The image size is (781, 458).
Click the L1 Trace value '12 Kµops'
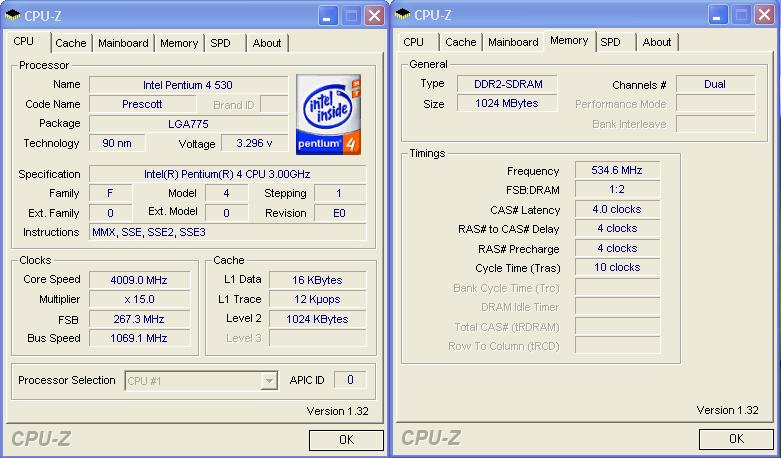317,300
